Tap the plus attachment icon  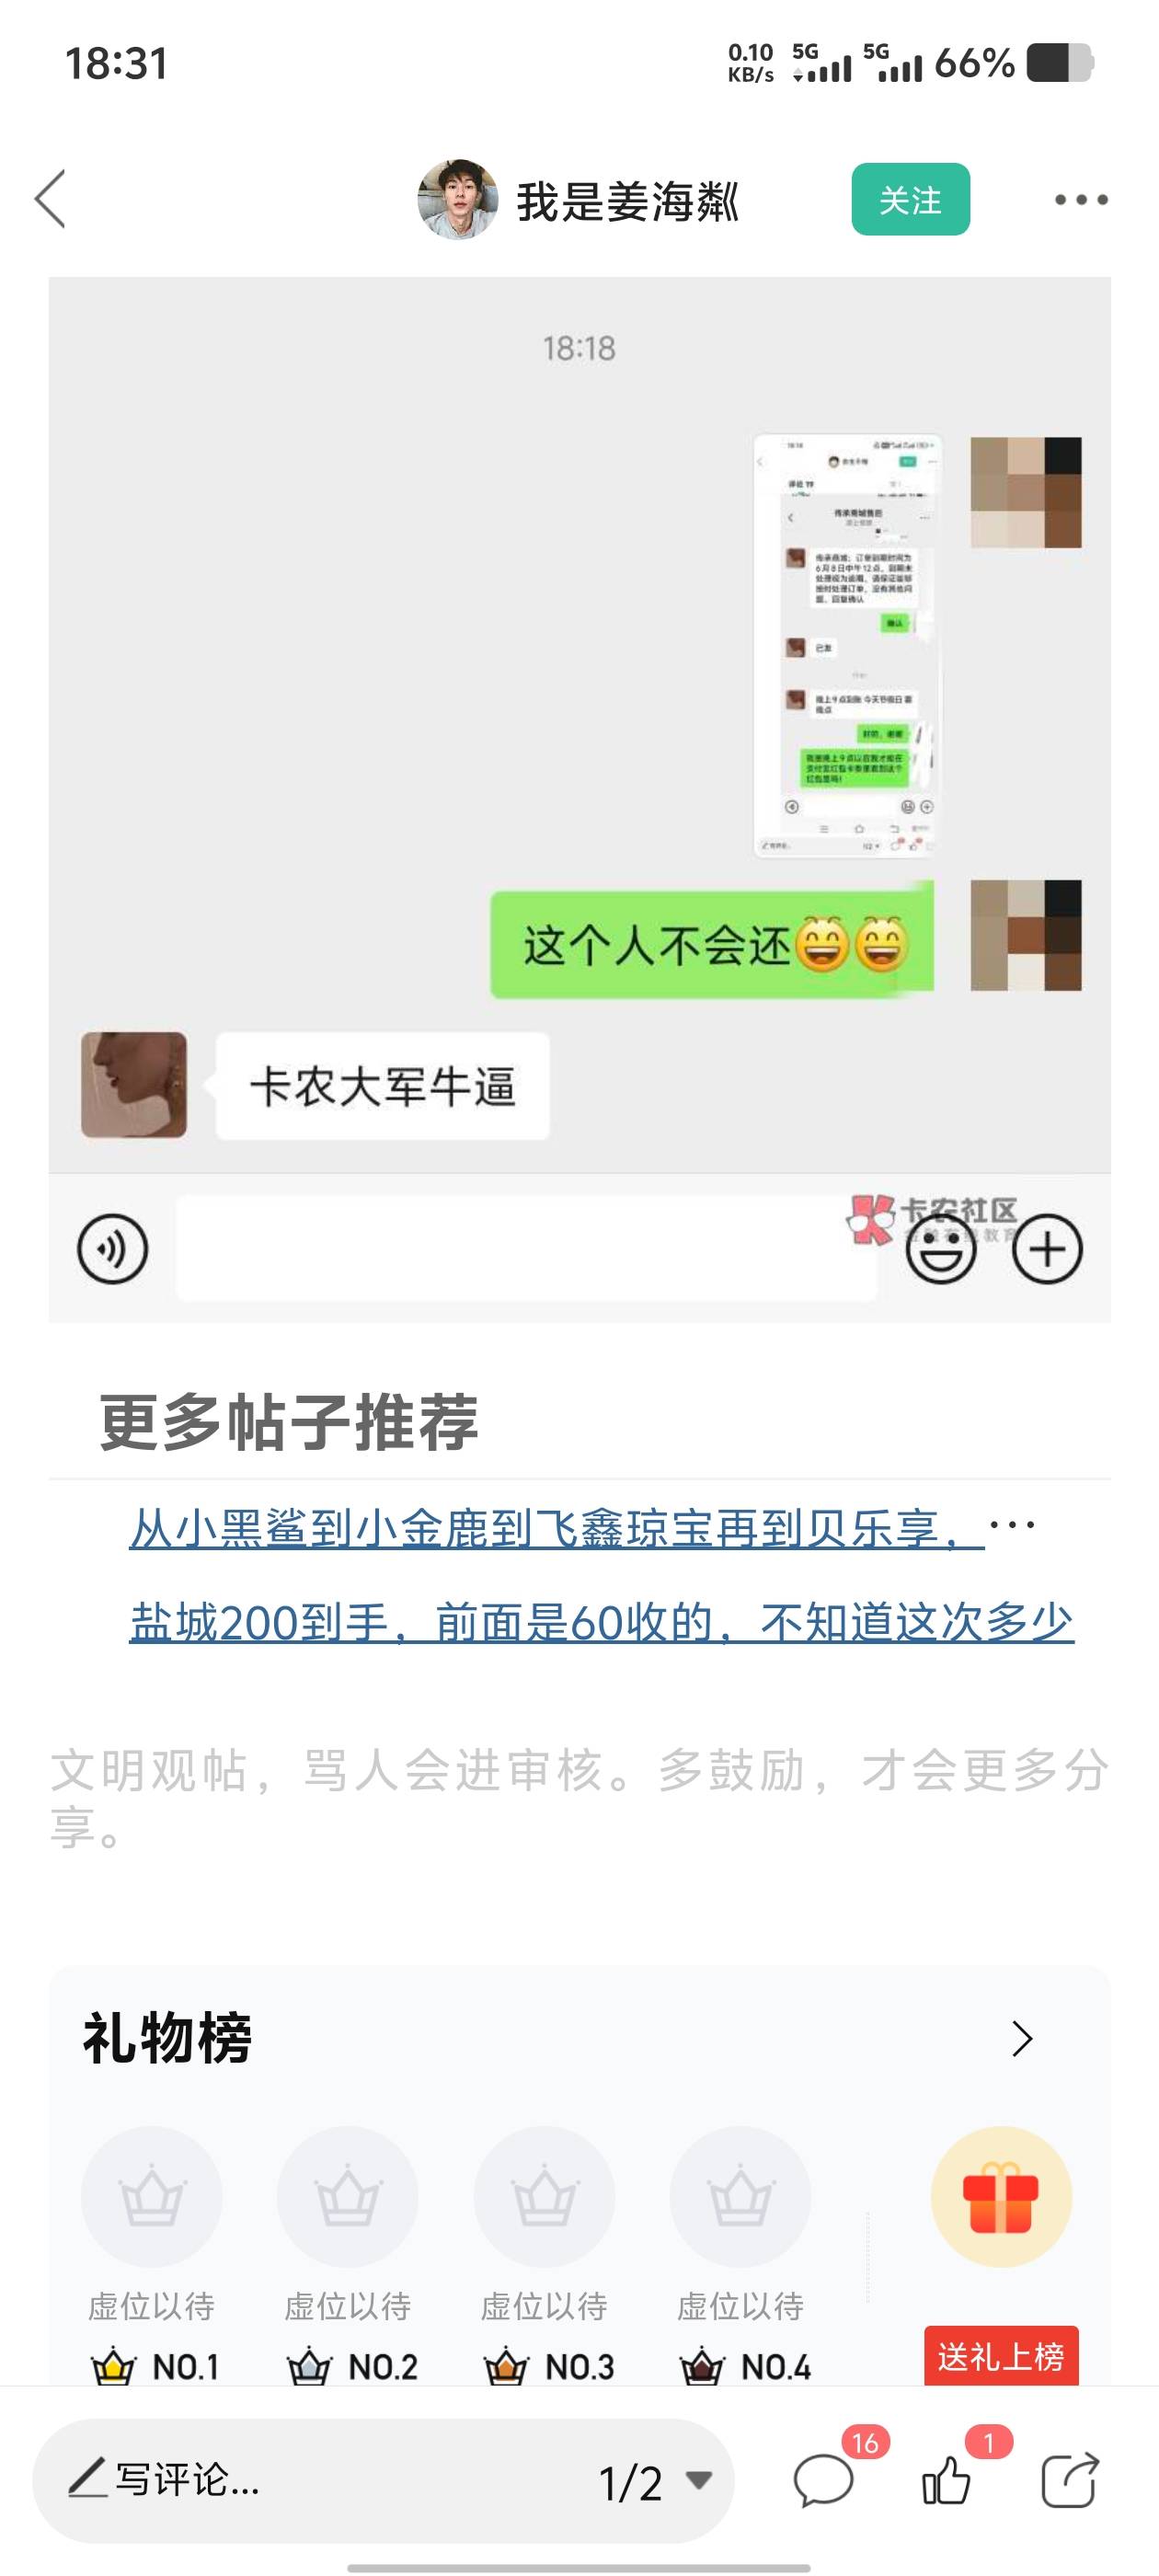pyautogui.click(x=1047, y=1248)
